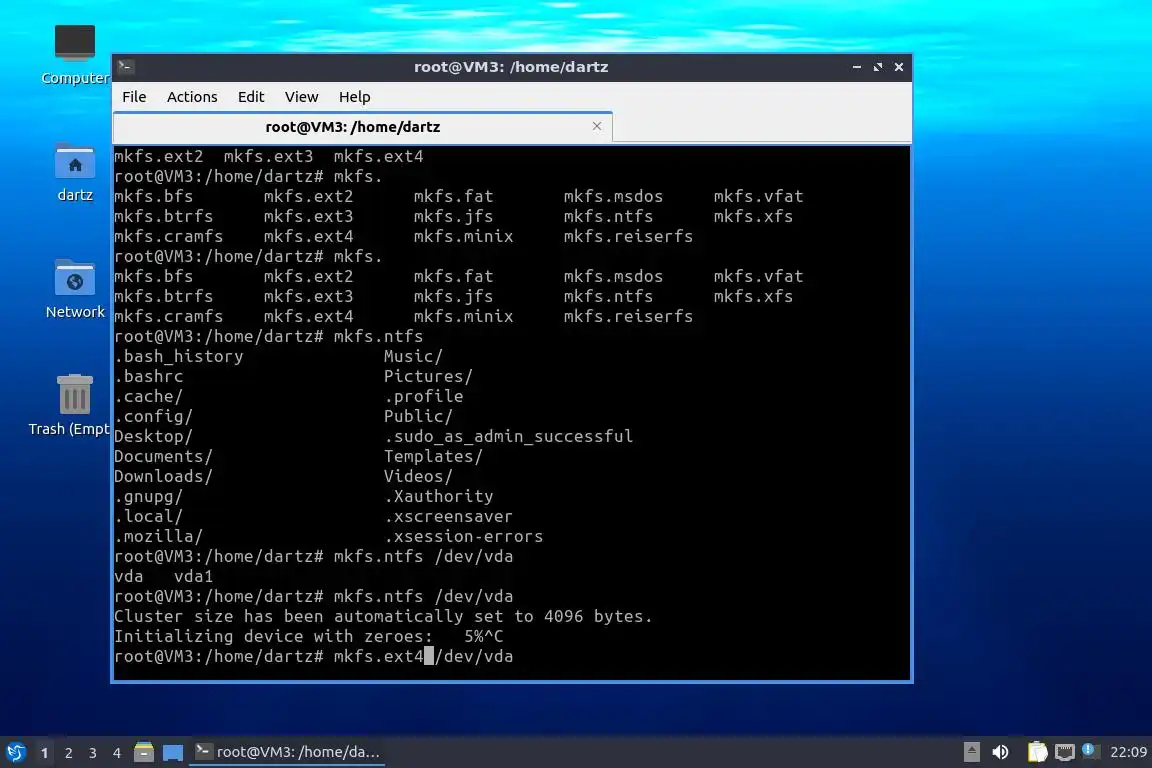Open the clipboard manager tray icon
Screen dimensions: 1152x768
pyautogui.click(x=1037, y=752)
